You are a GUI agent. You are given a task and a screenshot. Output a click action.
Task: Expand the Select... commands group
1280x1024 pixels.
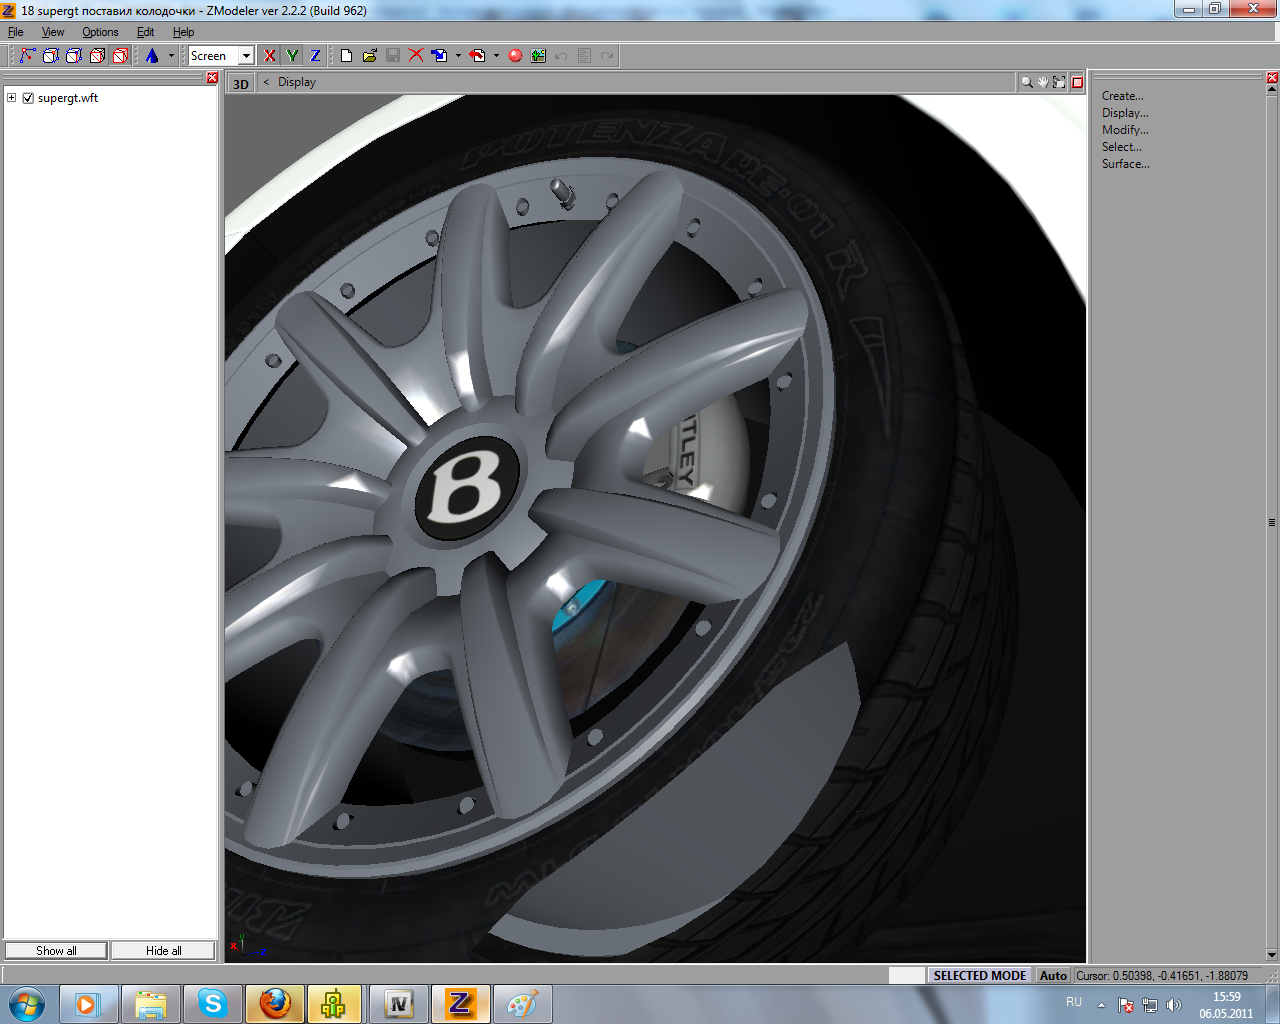pyautogui.click(x=1121, y=147)
